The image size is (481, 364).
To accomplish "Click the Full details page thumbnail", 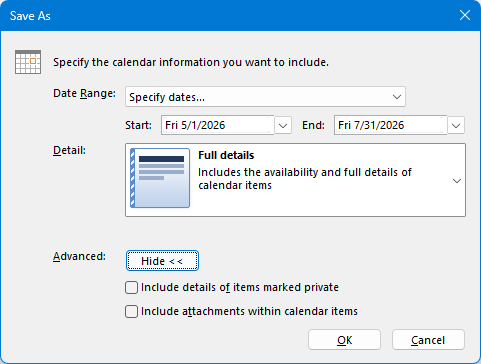I will coord(160,178).
